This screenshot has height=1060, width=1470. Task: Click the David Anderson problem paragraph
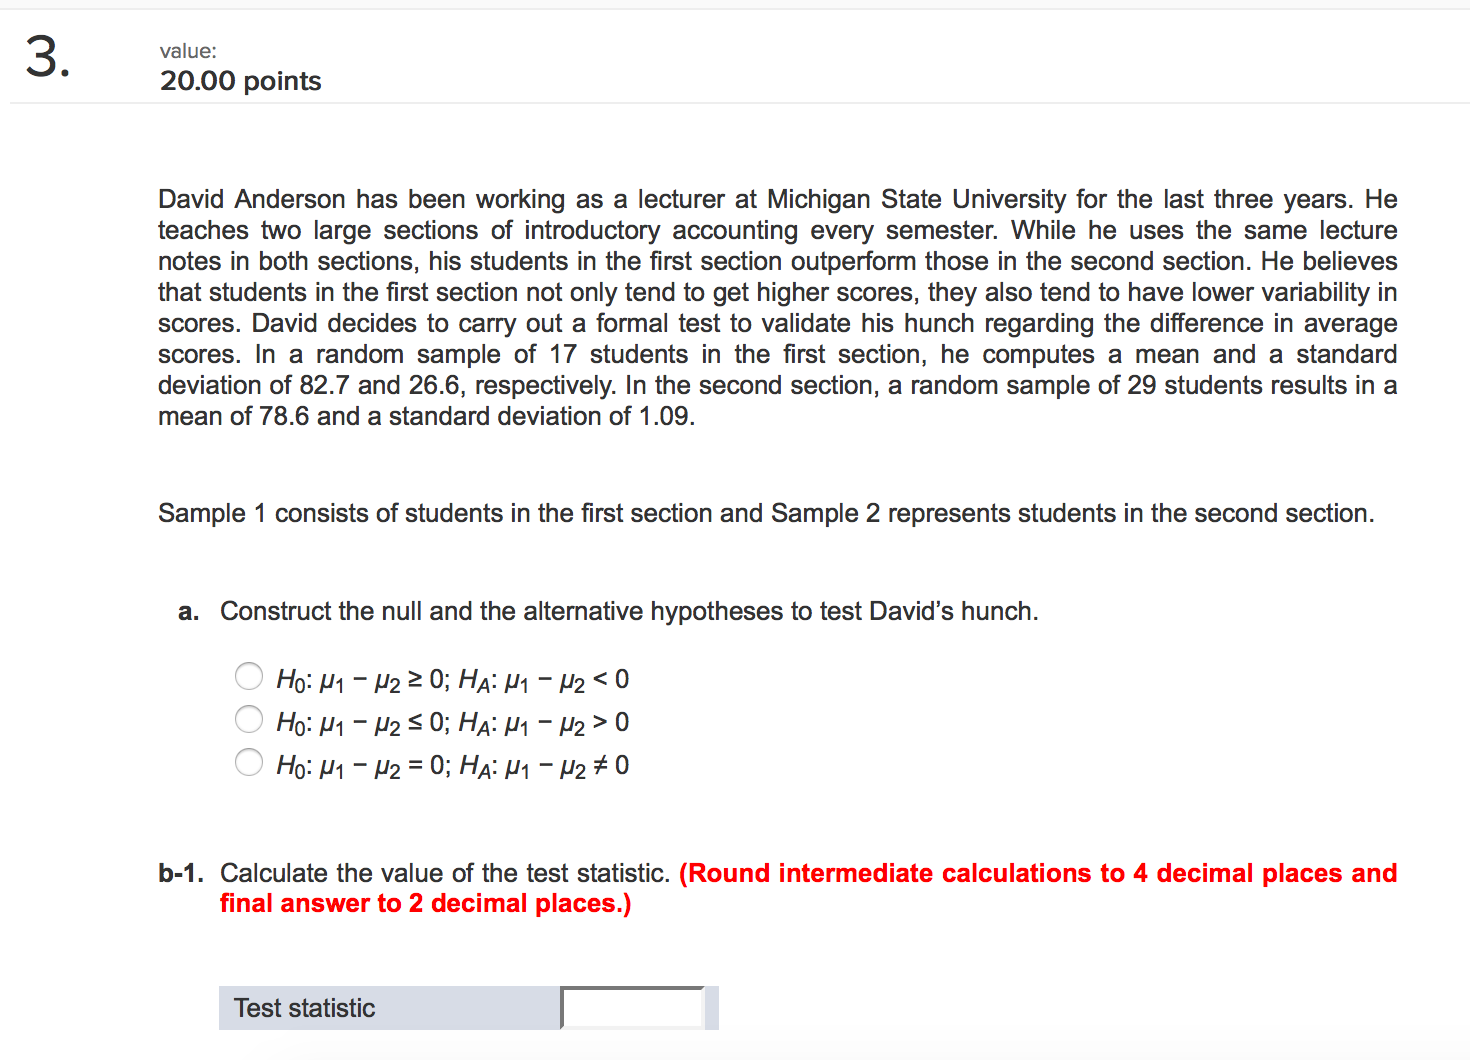(777, 308)
